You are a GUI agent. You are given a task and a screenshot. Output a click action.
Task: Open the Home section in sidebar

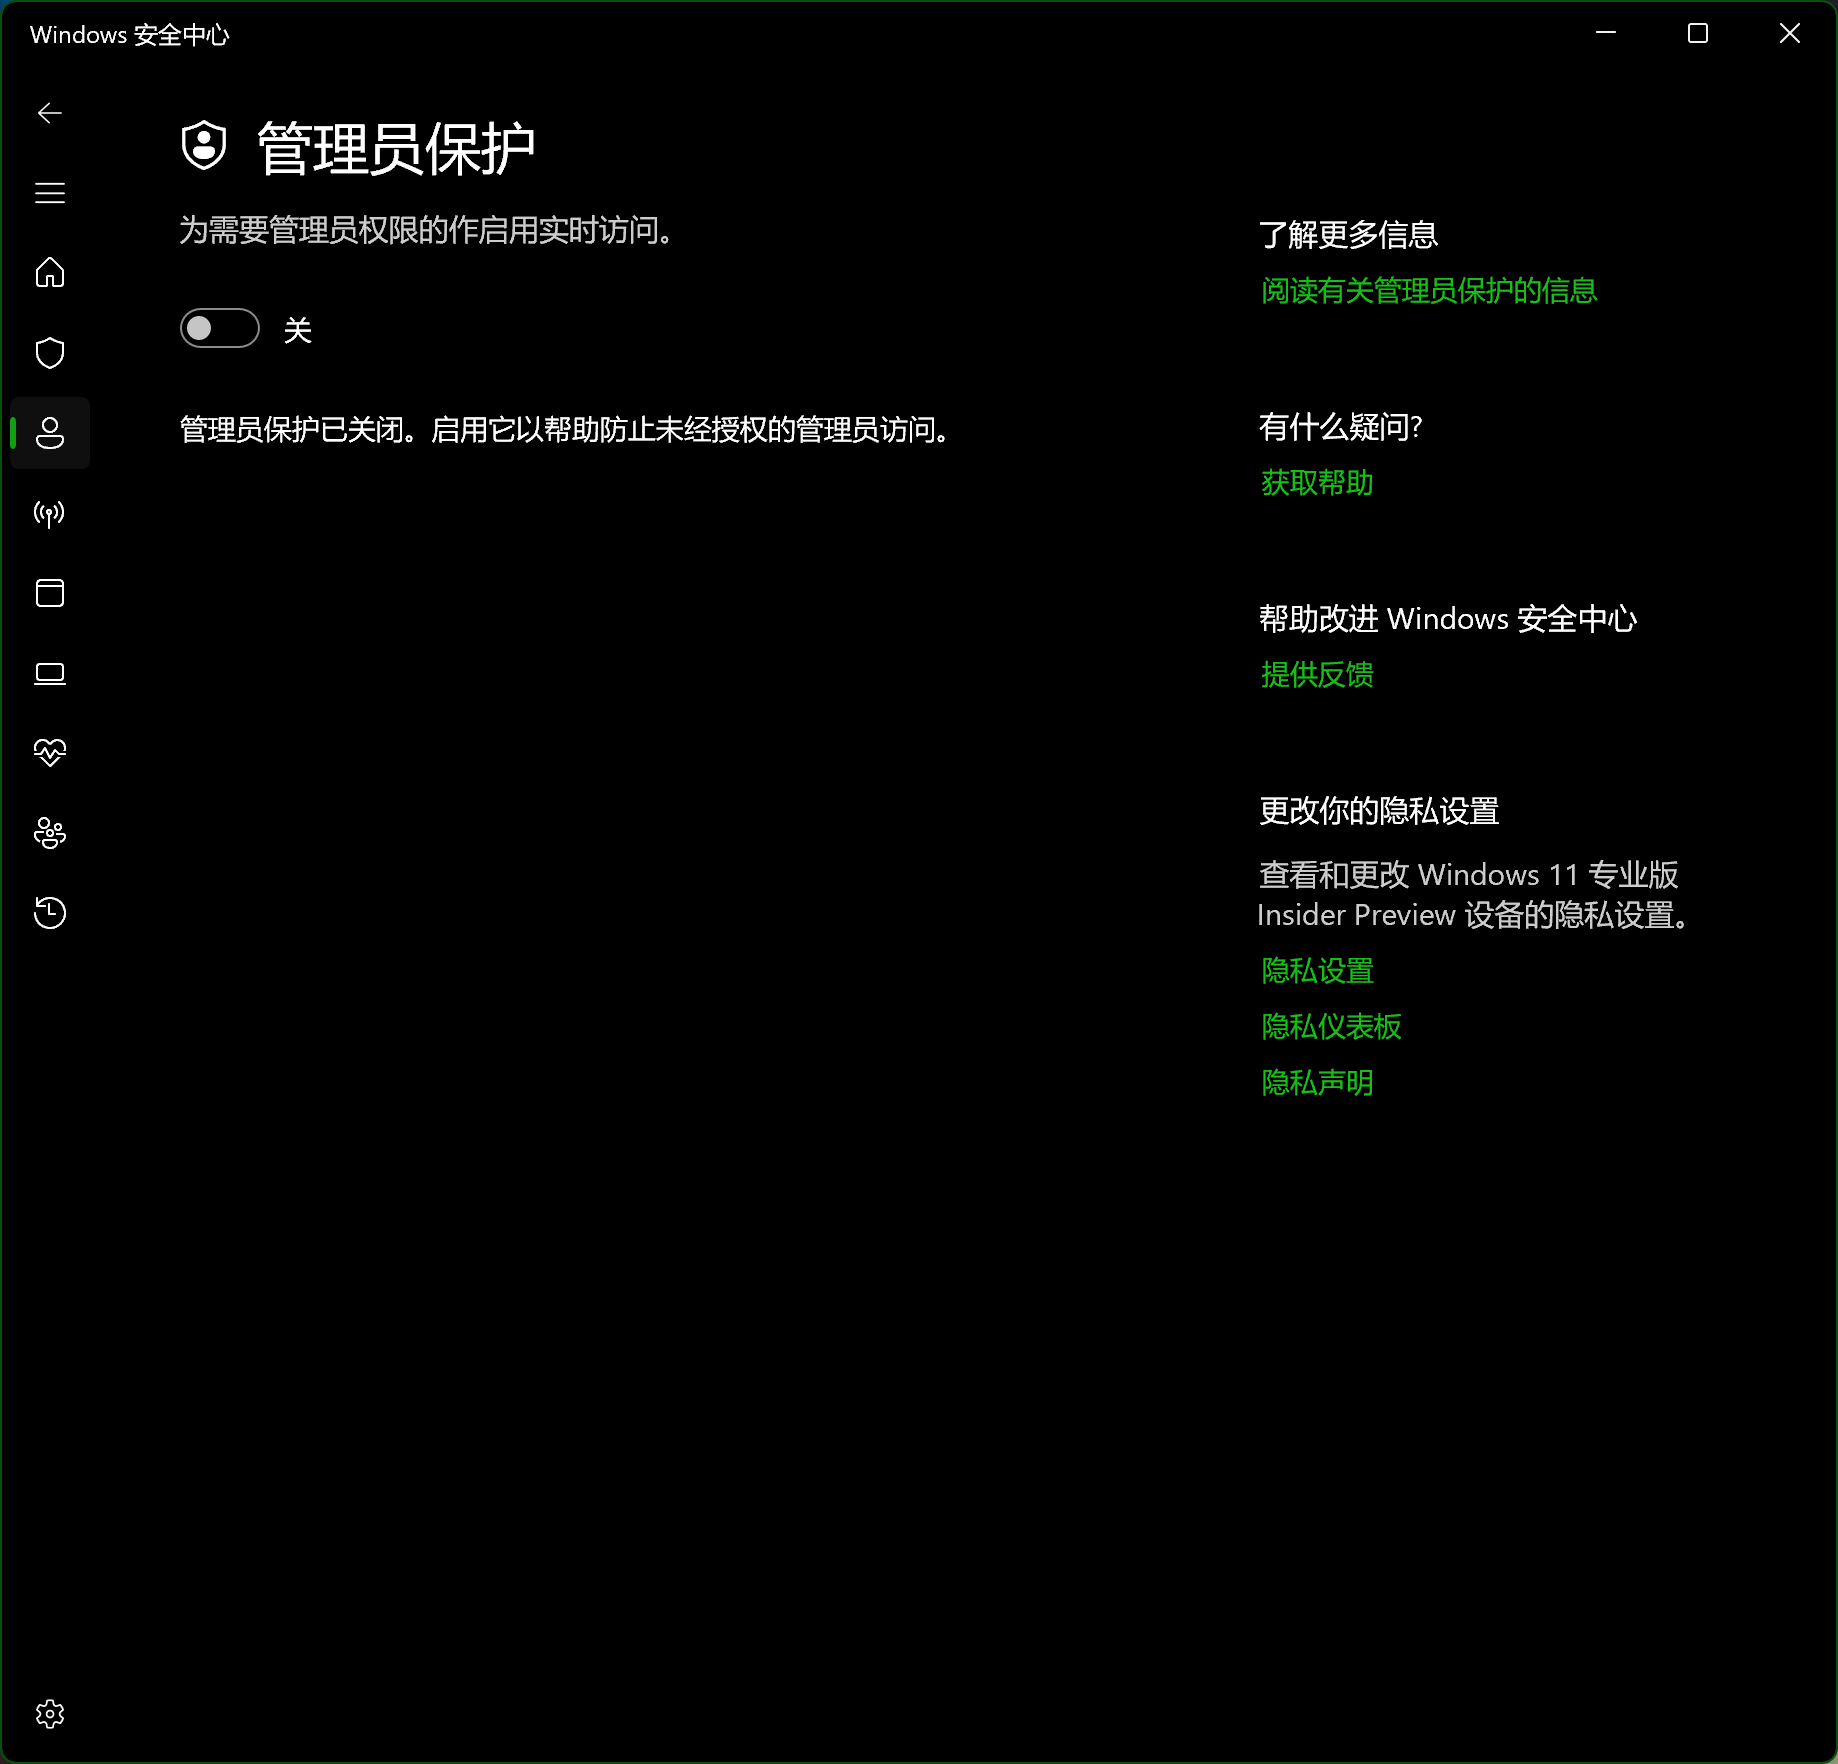tap(50, 273)
